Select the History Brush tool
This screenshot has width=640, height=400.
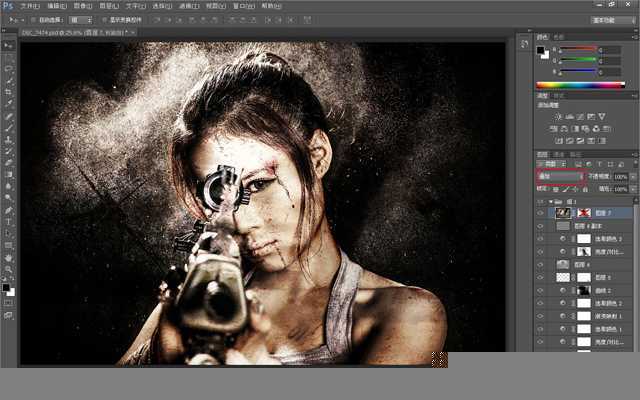pyautogui.click(x=8, y=151)
